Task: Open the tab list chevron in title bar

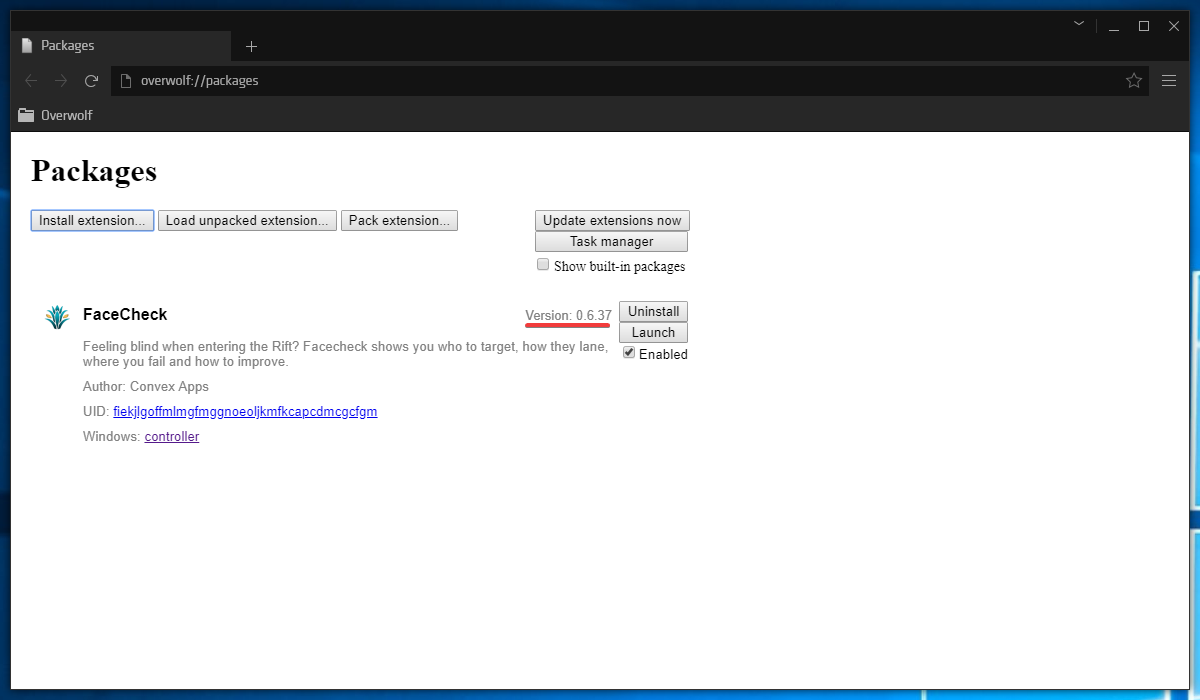Action: tap(1079, 23)
